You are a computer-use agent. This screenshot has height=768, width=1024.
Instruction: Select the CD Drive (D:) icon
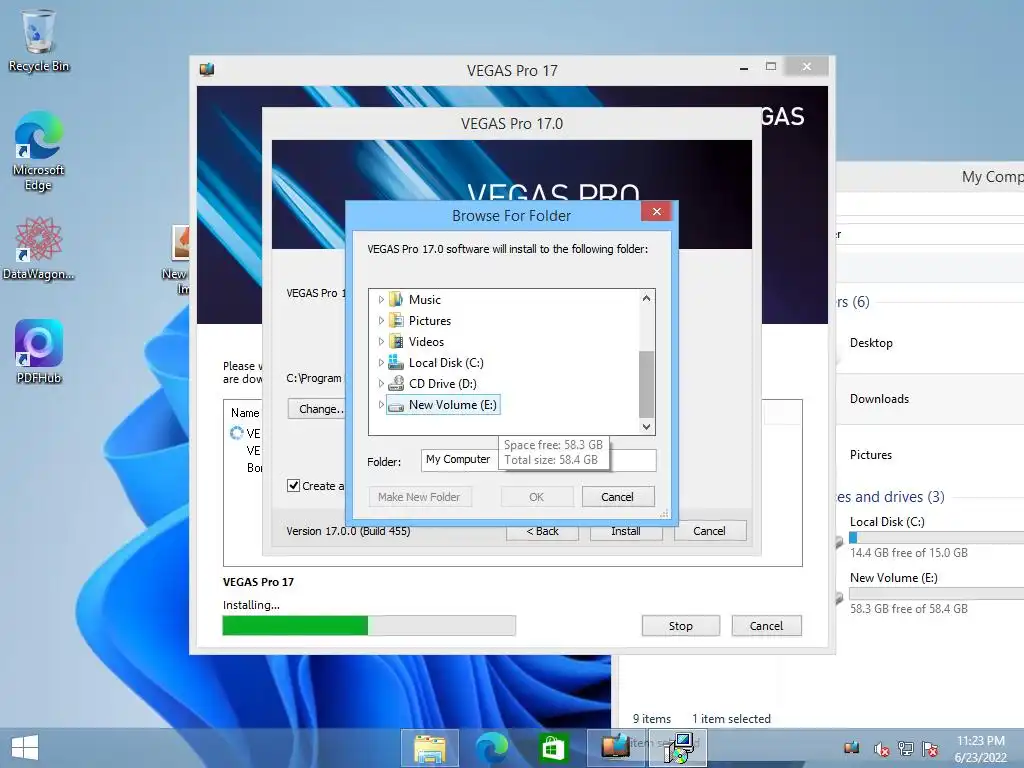click(396, 383)
